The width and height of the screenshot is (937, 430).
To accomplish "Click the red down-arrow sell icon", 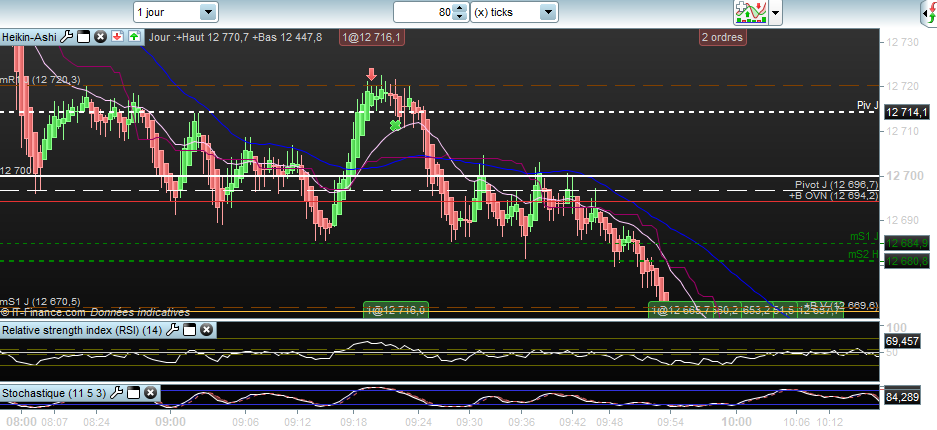I will [117, 37].
